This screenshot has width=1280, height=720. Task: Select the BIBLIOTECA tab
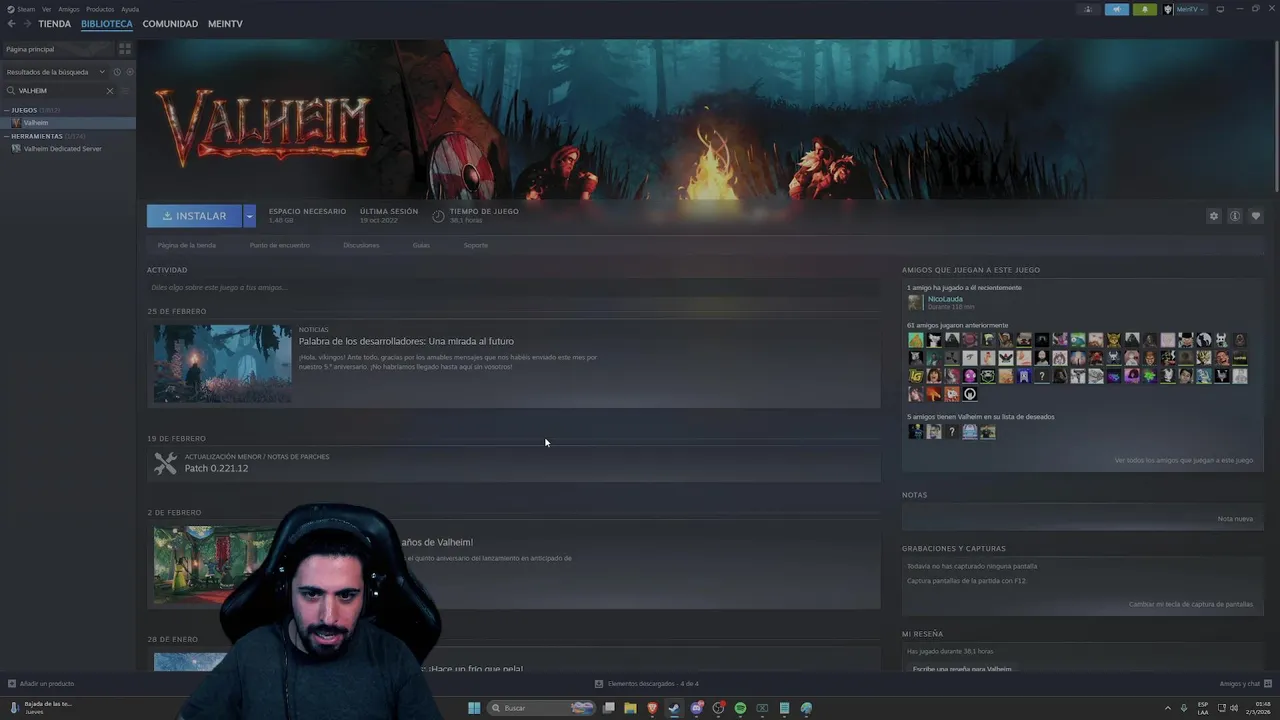point(107,24)
